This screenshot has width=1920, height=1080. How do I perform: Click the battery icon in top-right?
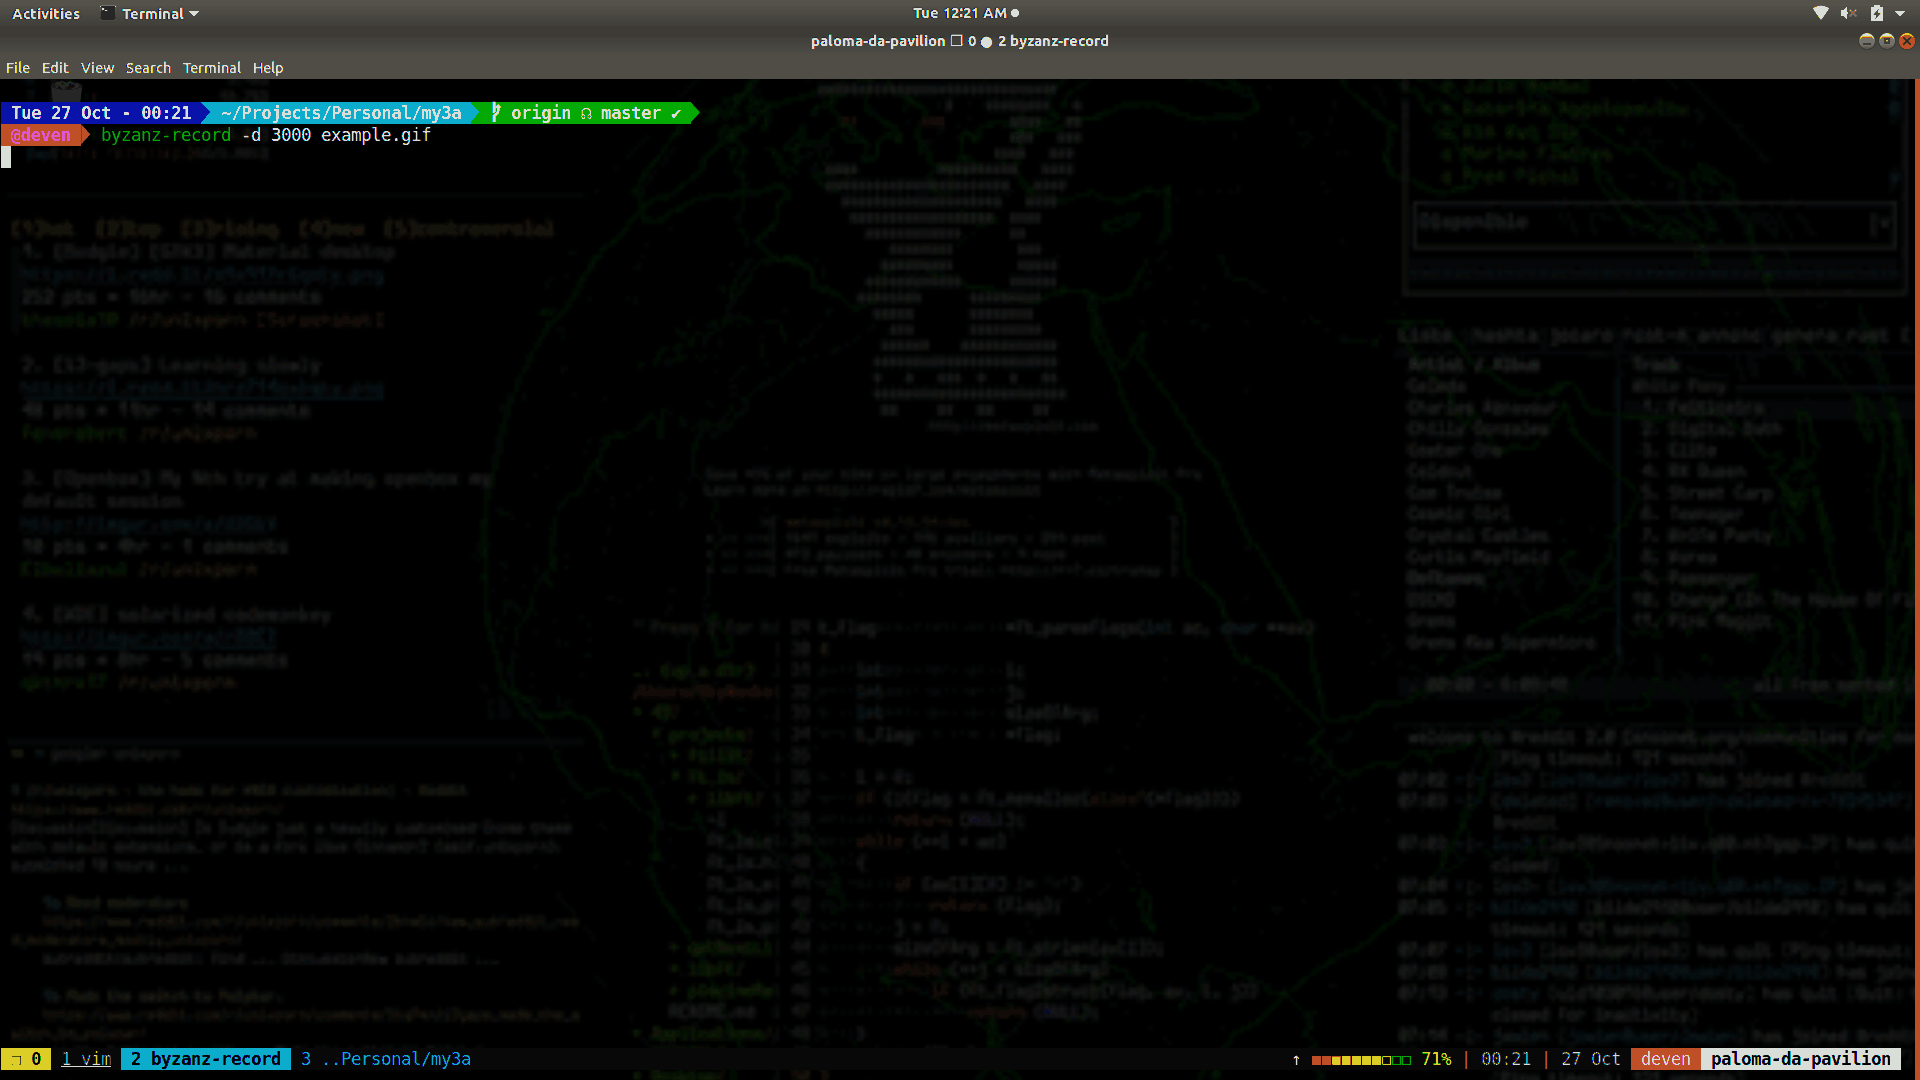(1876, 13)
